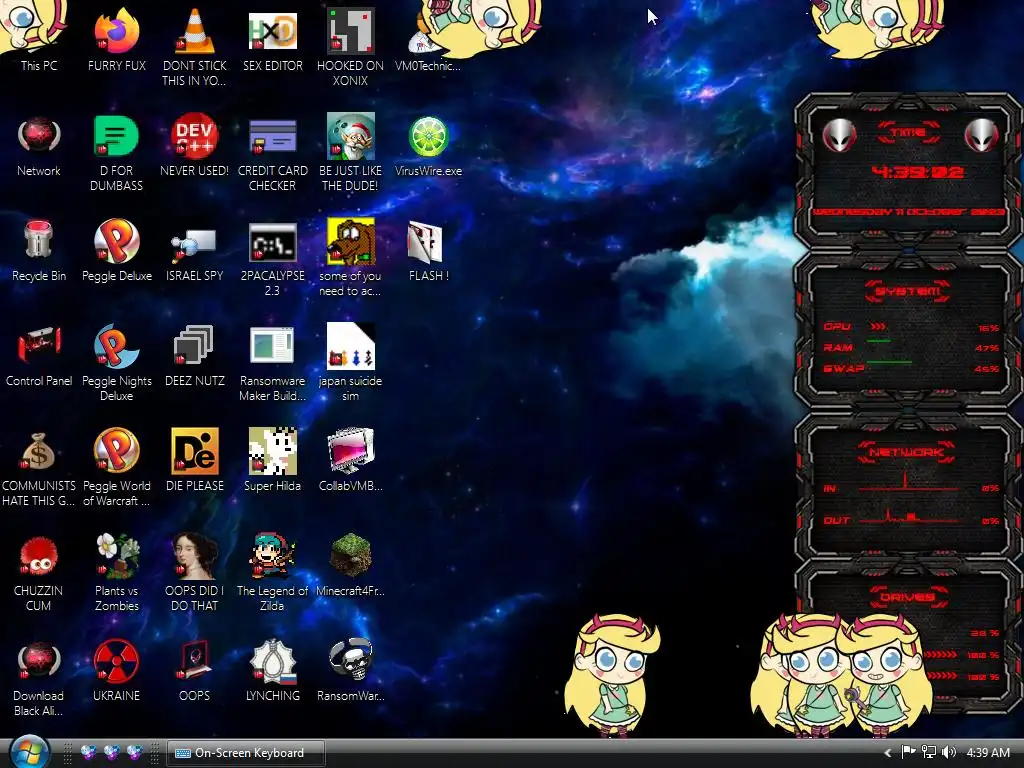Open the DEEZ NUTZ stacked-windows shortcut

point(195,355)
